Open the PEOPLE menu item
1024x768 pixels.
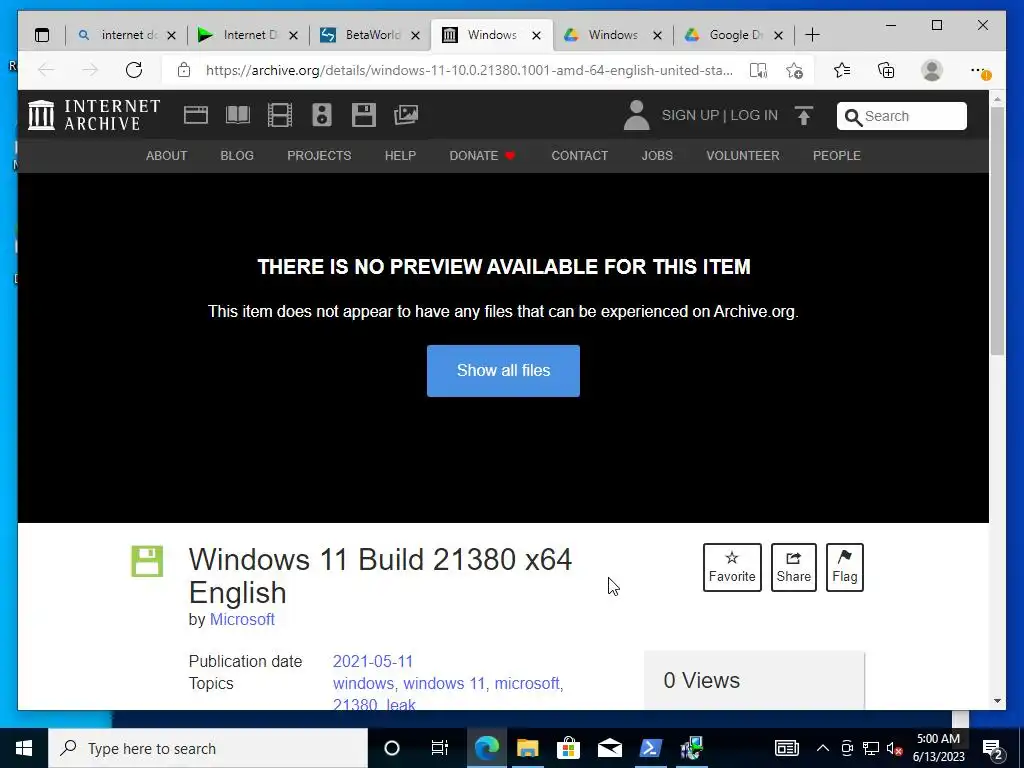837,155
